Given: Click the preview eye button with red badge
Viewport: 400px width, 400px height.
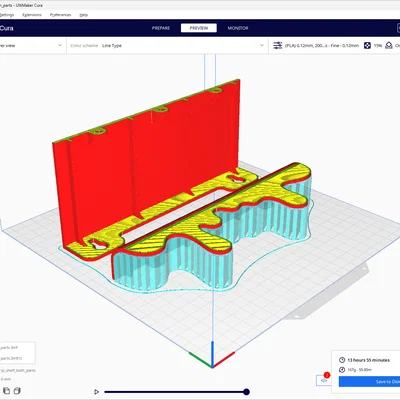Looking at the screenshot, I should [323, 380].
